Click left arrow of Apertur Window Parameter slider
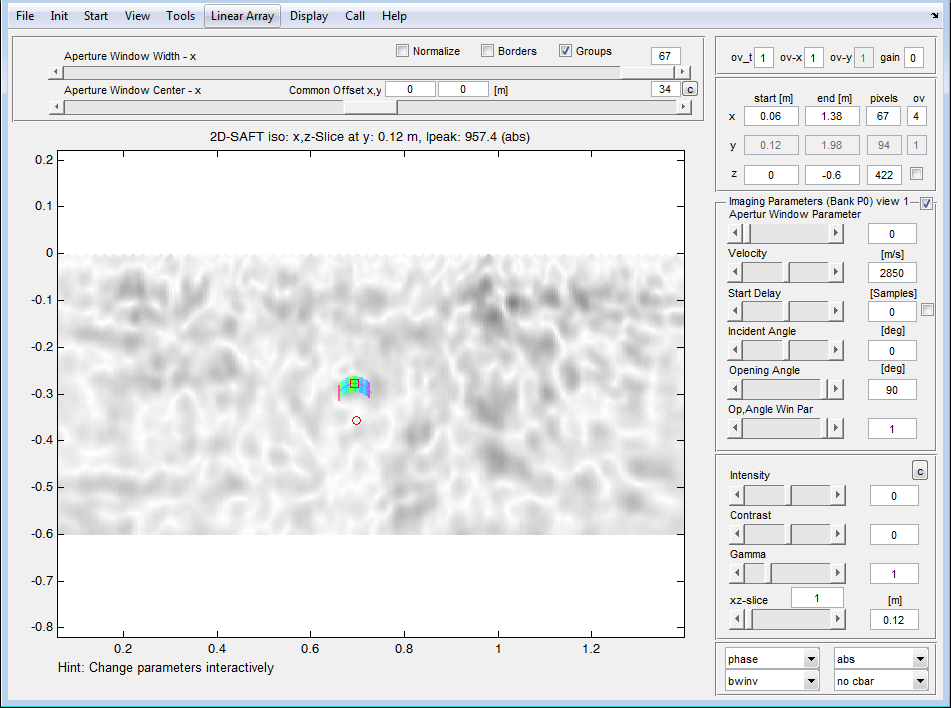 click(735, 233)
